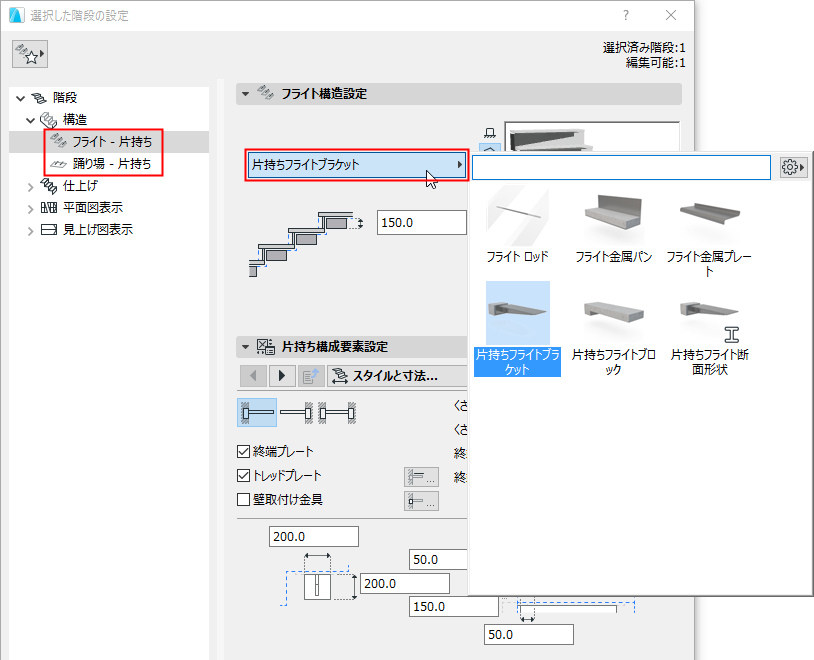Click the forward navigation arrow
This screenshot has height=660, width=814.
pyautogui.click(x=283, y=376)
